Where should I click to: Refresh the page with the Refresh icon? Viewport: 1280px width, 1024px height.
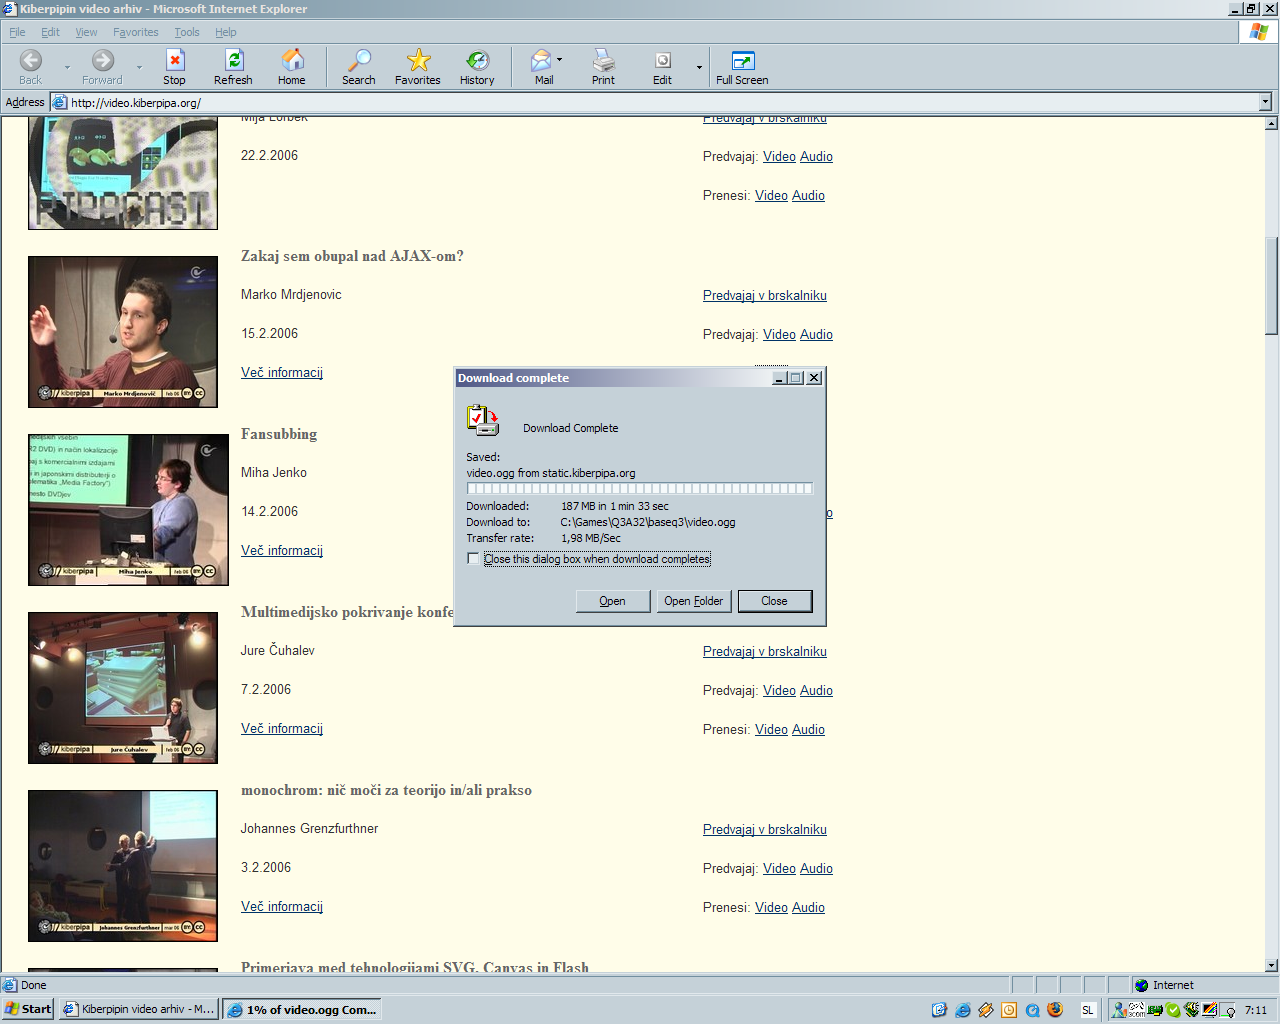pos(234,60)
